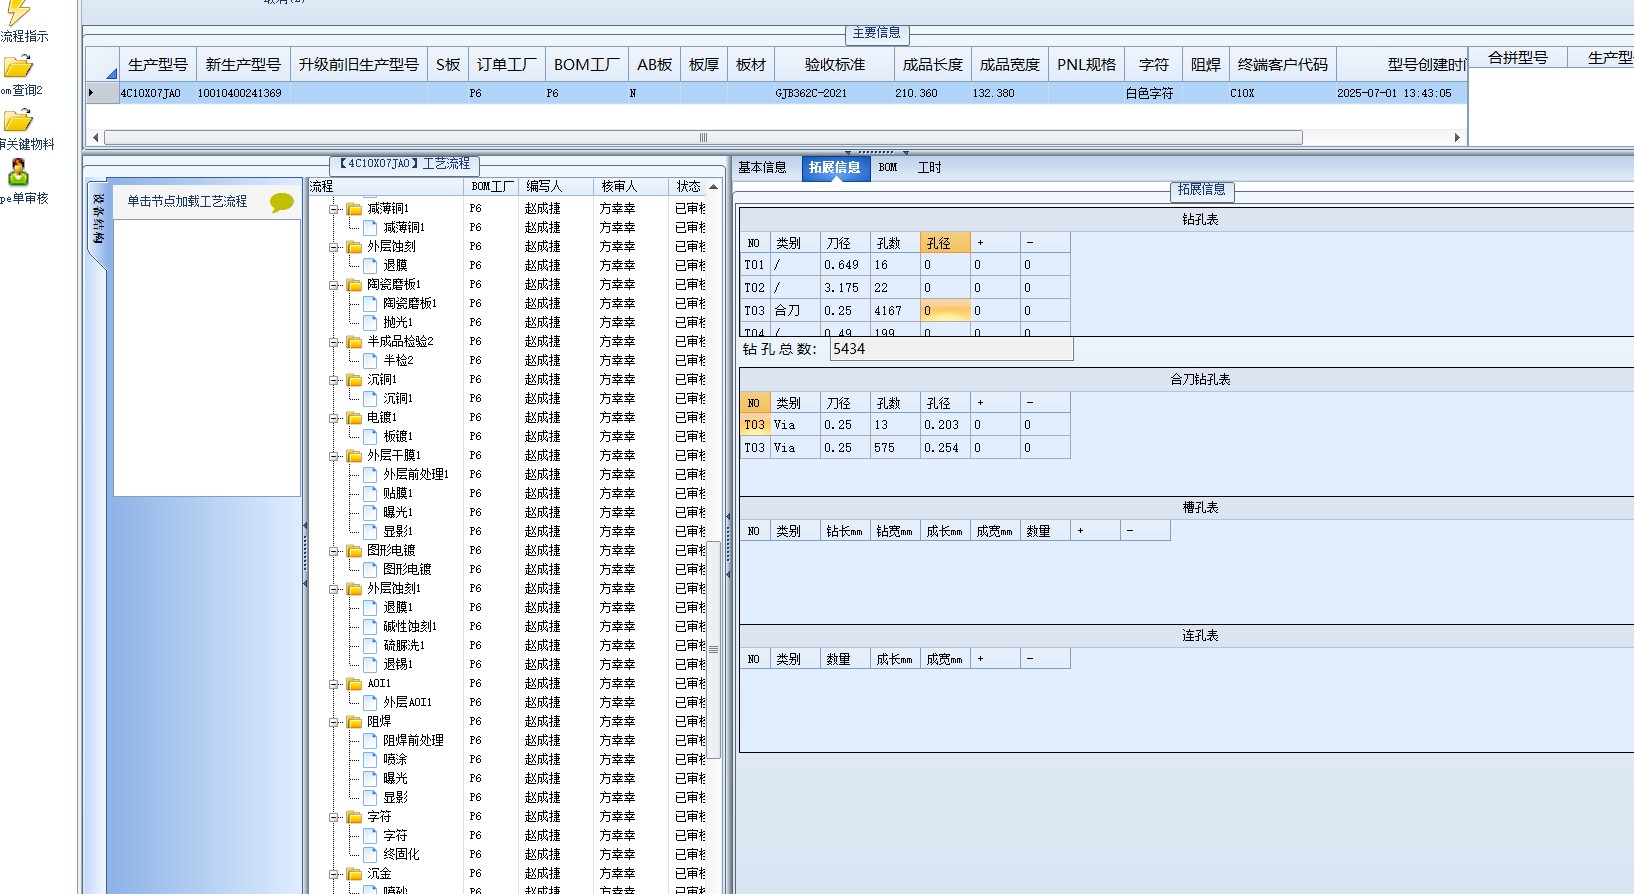
Task: Click the 3.175 刀径 cell
Action: [845, 288]
